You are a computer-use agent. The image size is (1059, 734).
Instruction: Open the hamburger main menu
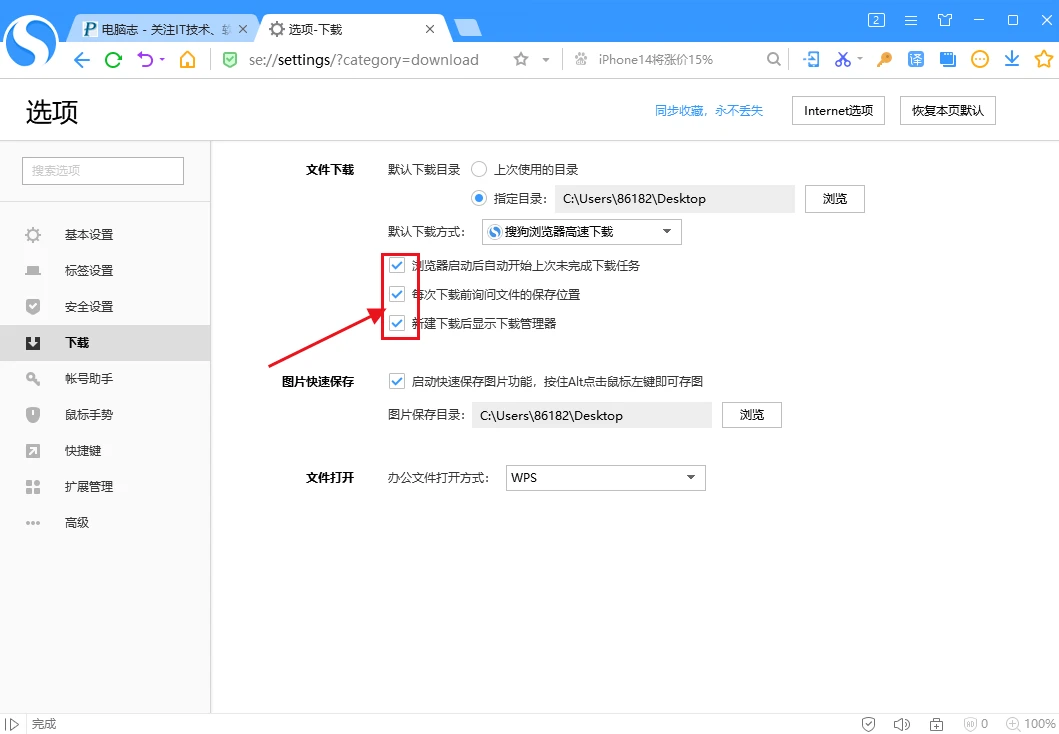(x=911, y=20)
